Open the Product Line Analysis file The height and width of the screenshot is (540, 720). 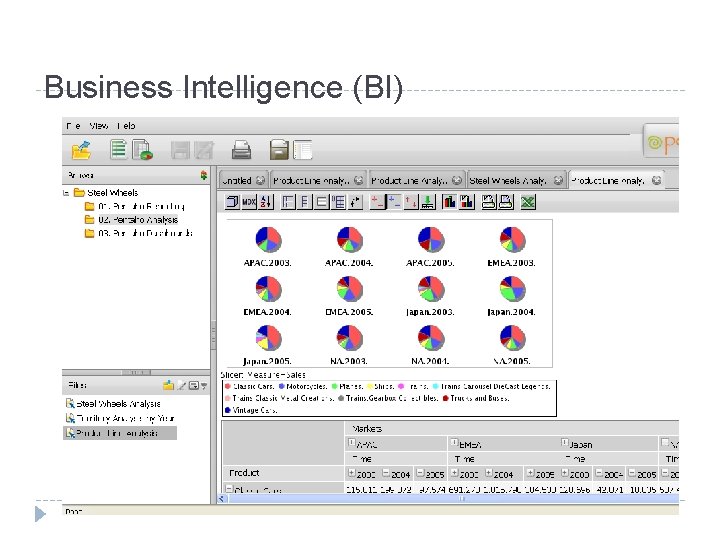(x=119, y=433)
